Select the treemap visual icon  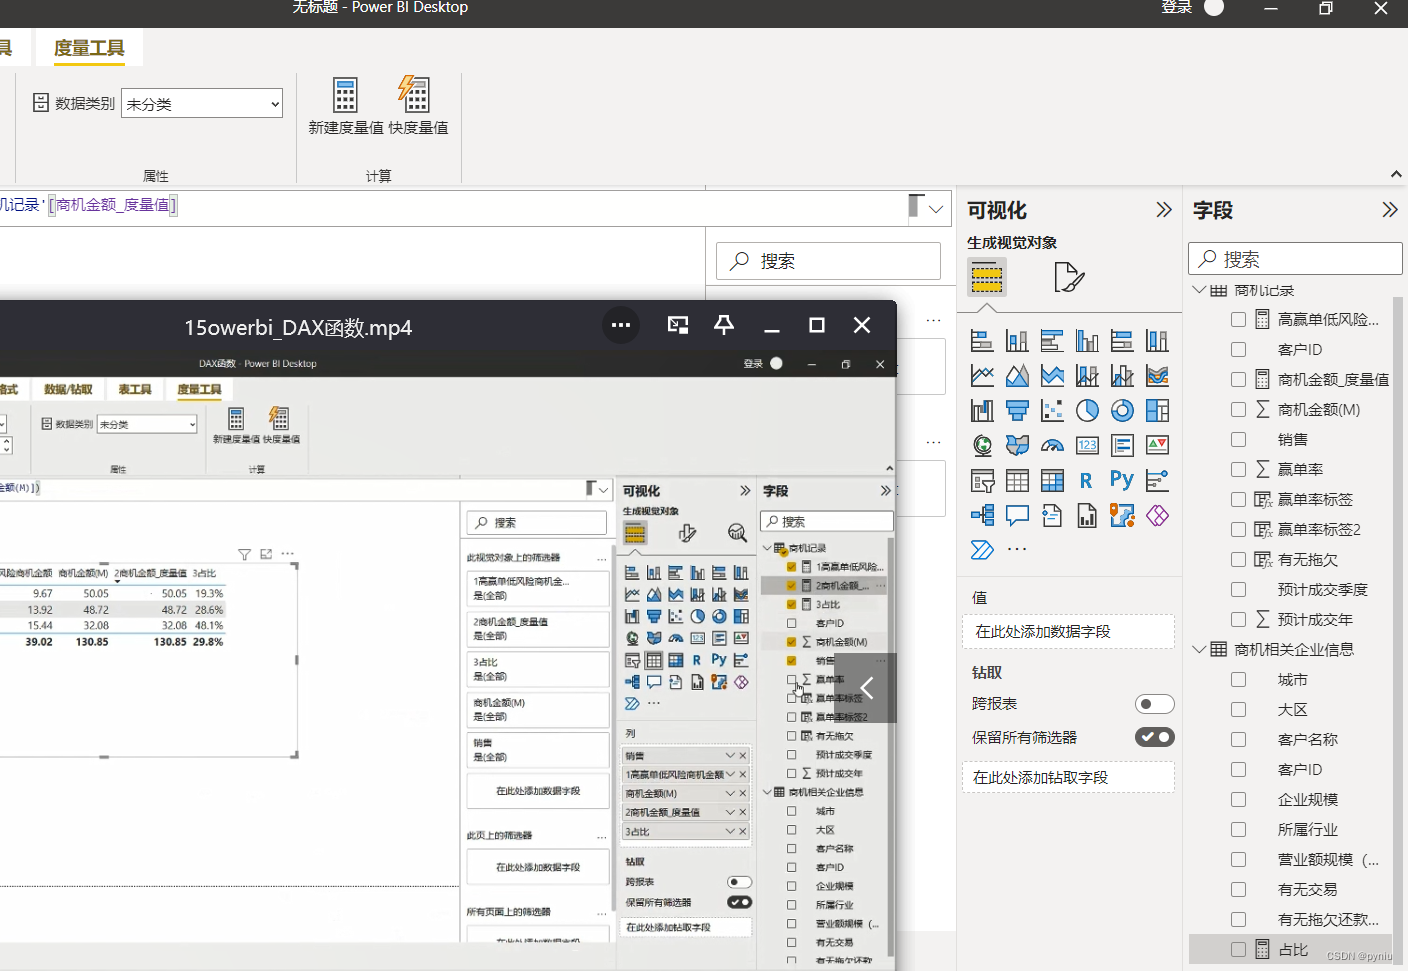tap(1157, 410)
